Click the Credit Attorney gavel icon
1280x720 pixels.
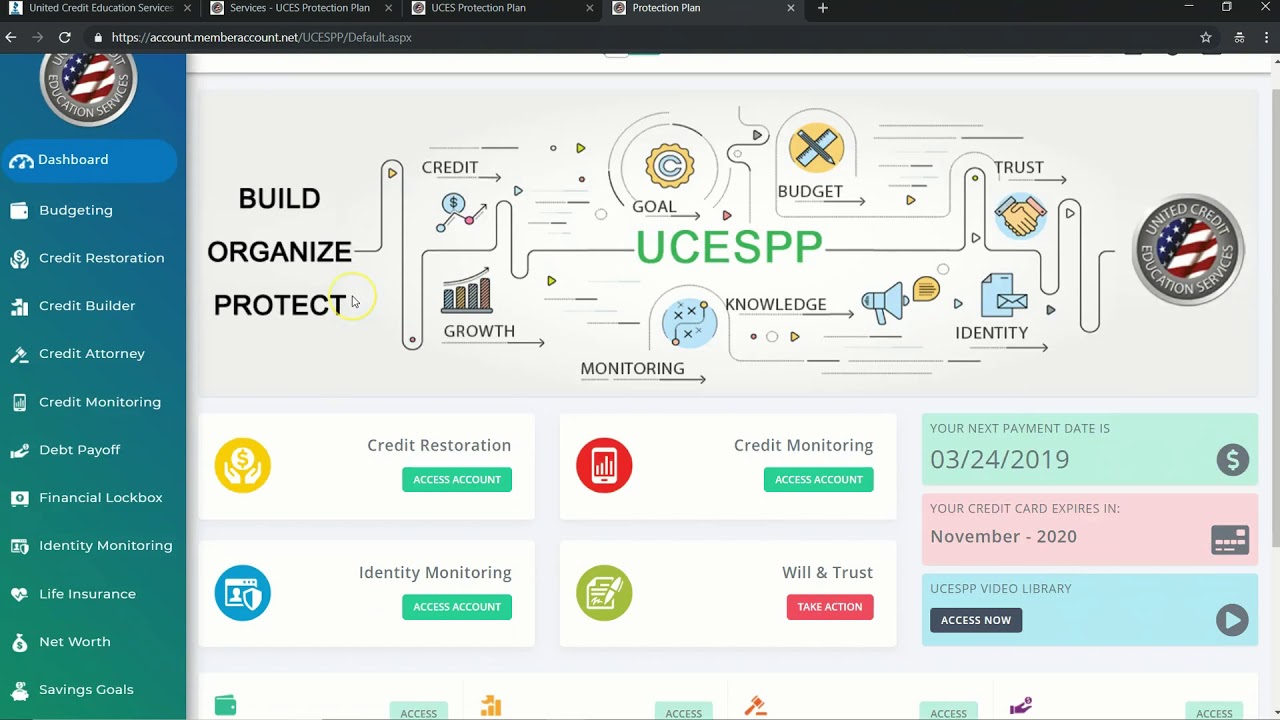point(19,355)
